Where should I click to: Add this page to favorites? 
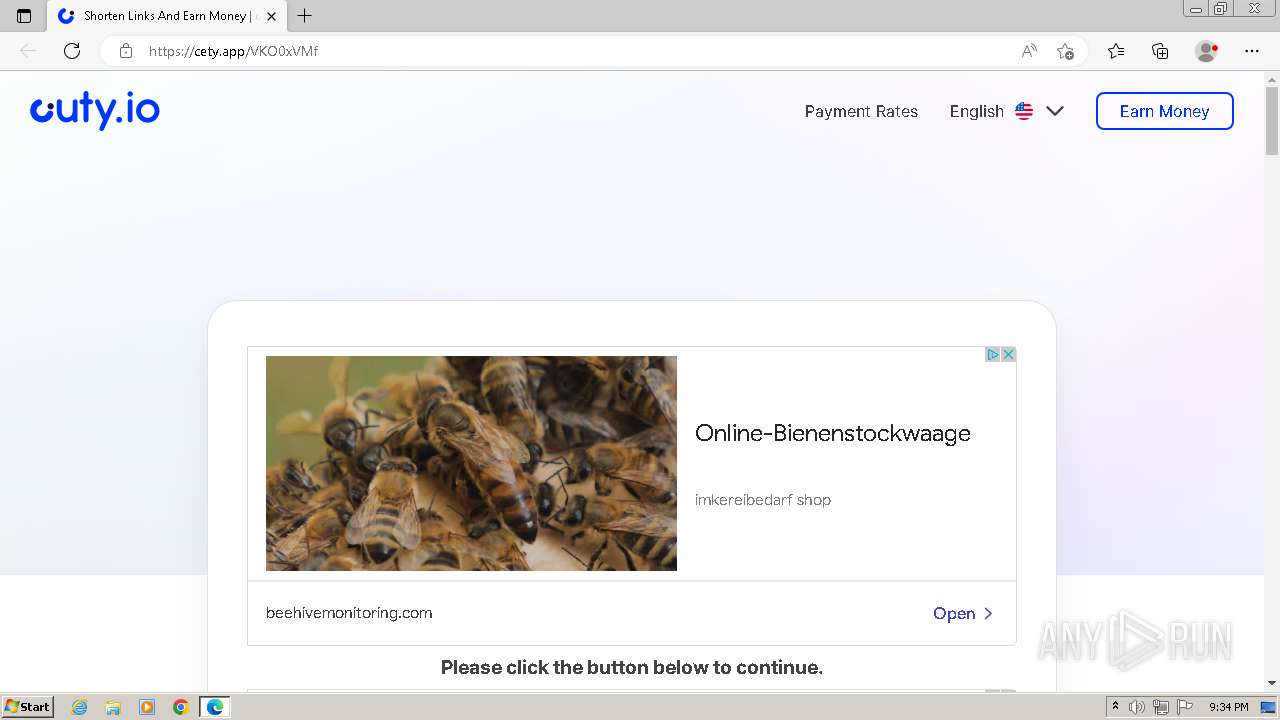pos(1065,51)
